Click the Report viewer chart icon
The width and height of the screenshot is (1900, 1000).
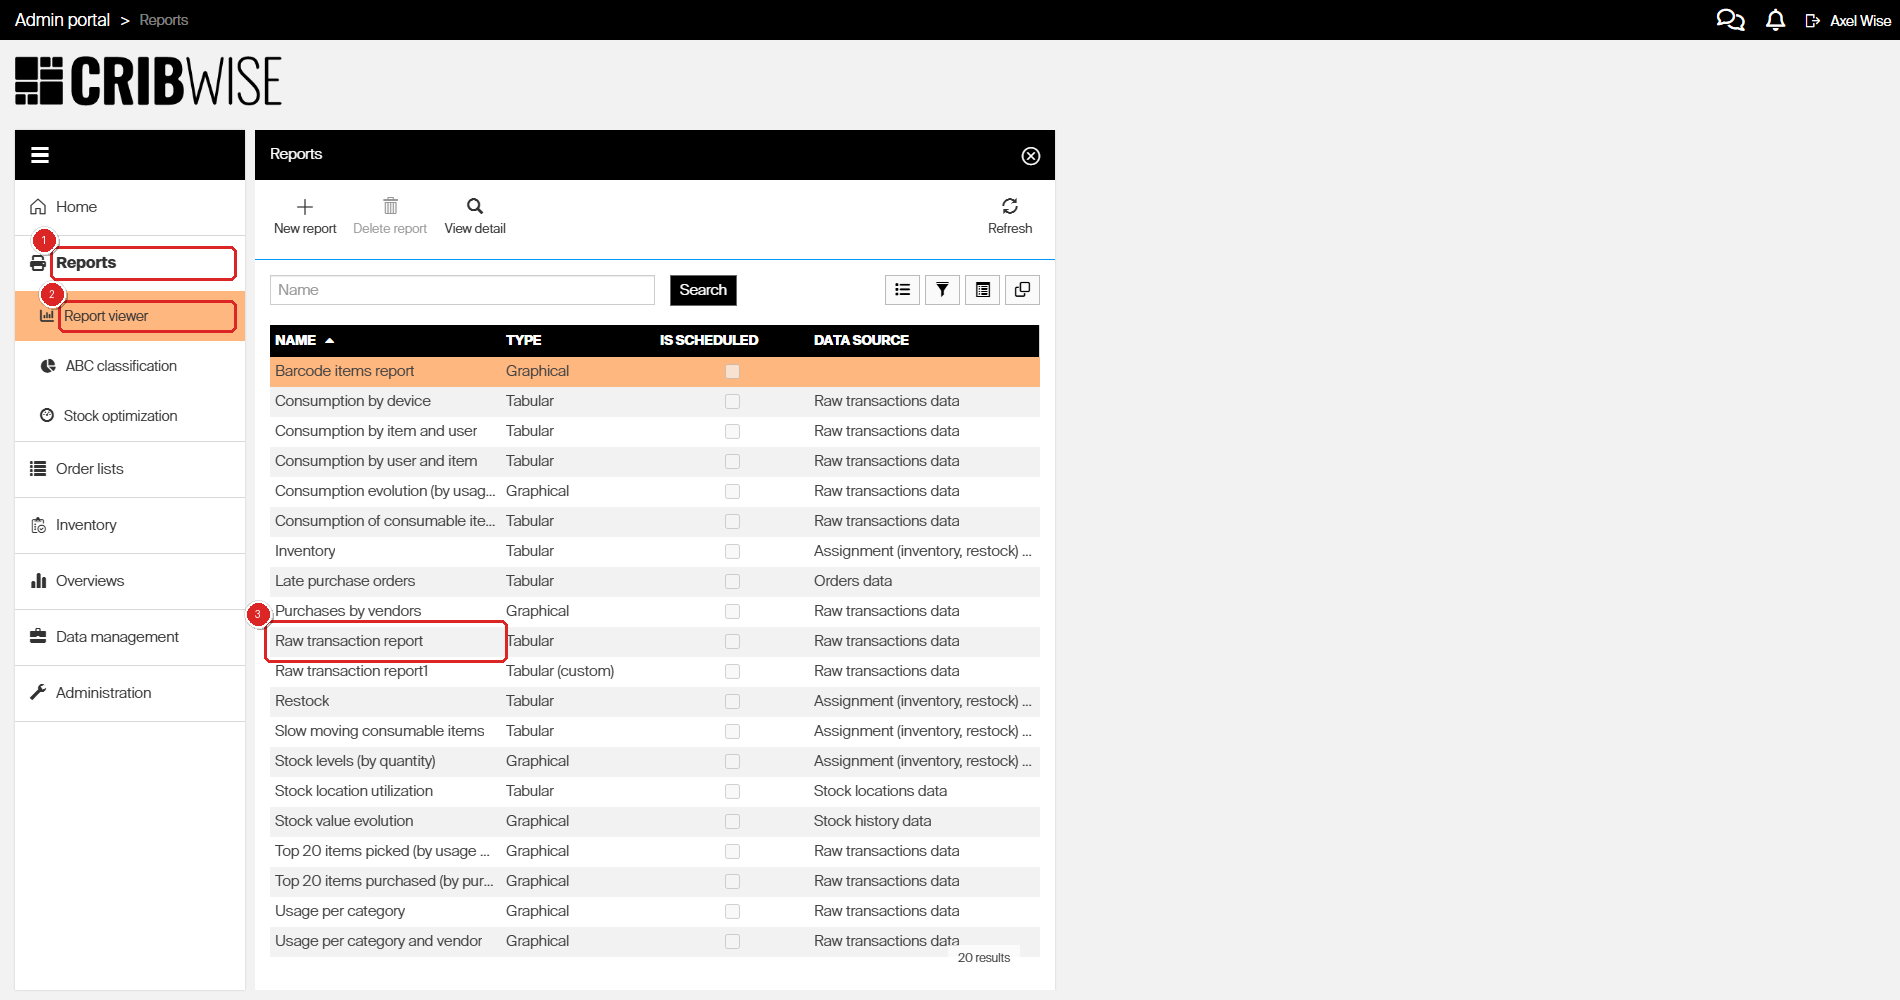[x=47, y=316]
